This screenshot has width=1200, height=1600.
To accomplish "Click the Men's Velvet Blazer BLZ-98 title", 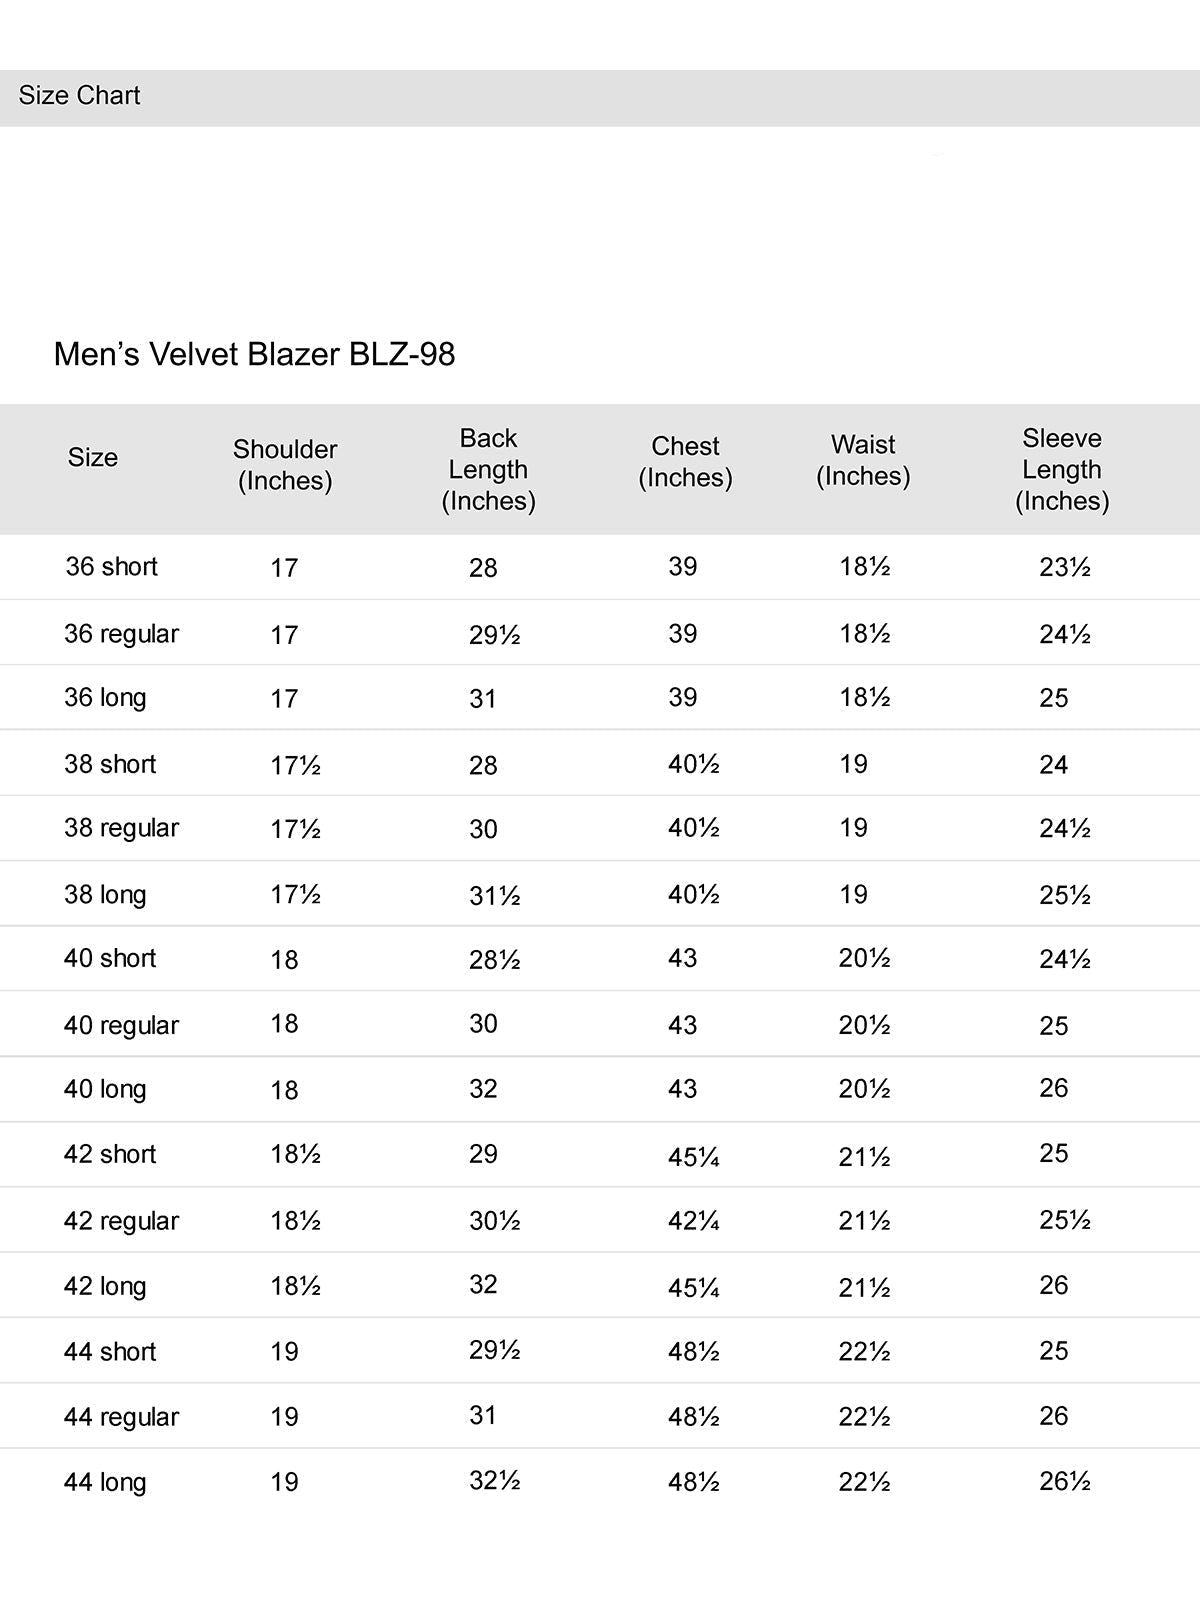I will pyautogui.click(x=254, y=354).
